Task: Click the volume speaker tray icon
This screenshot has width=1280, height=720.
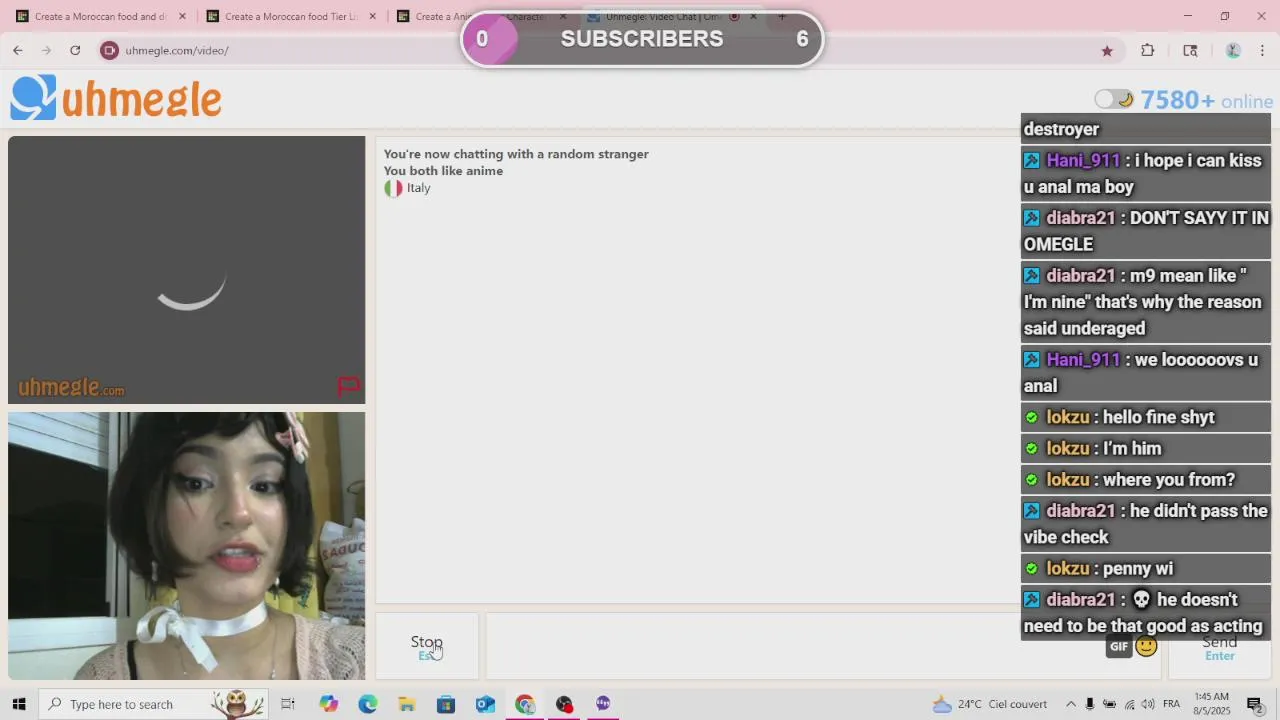Action: pos(1148,704)
